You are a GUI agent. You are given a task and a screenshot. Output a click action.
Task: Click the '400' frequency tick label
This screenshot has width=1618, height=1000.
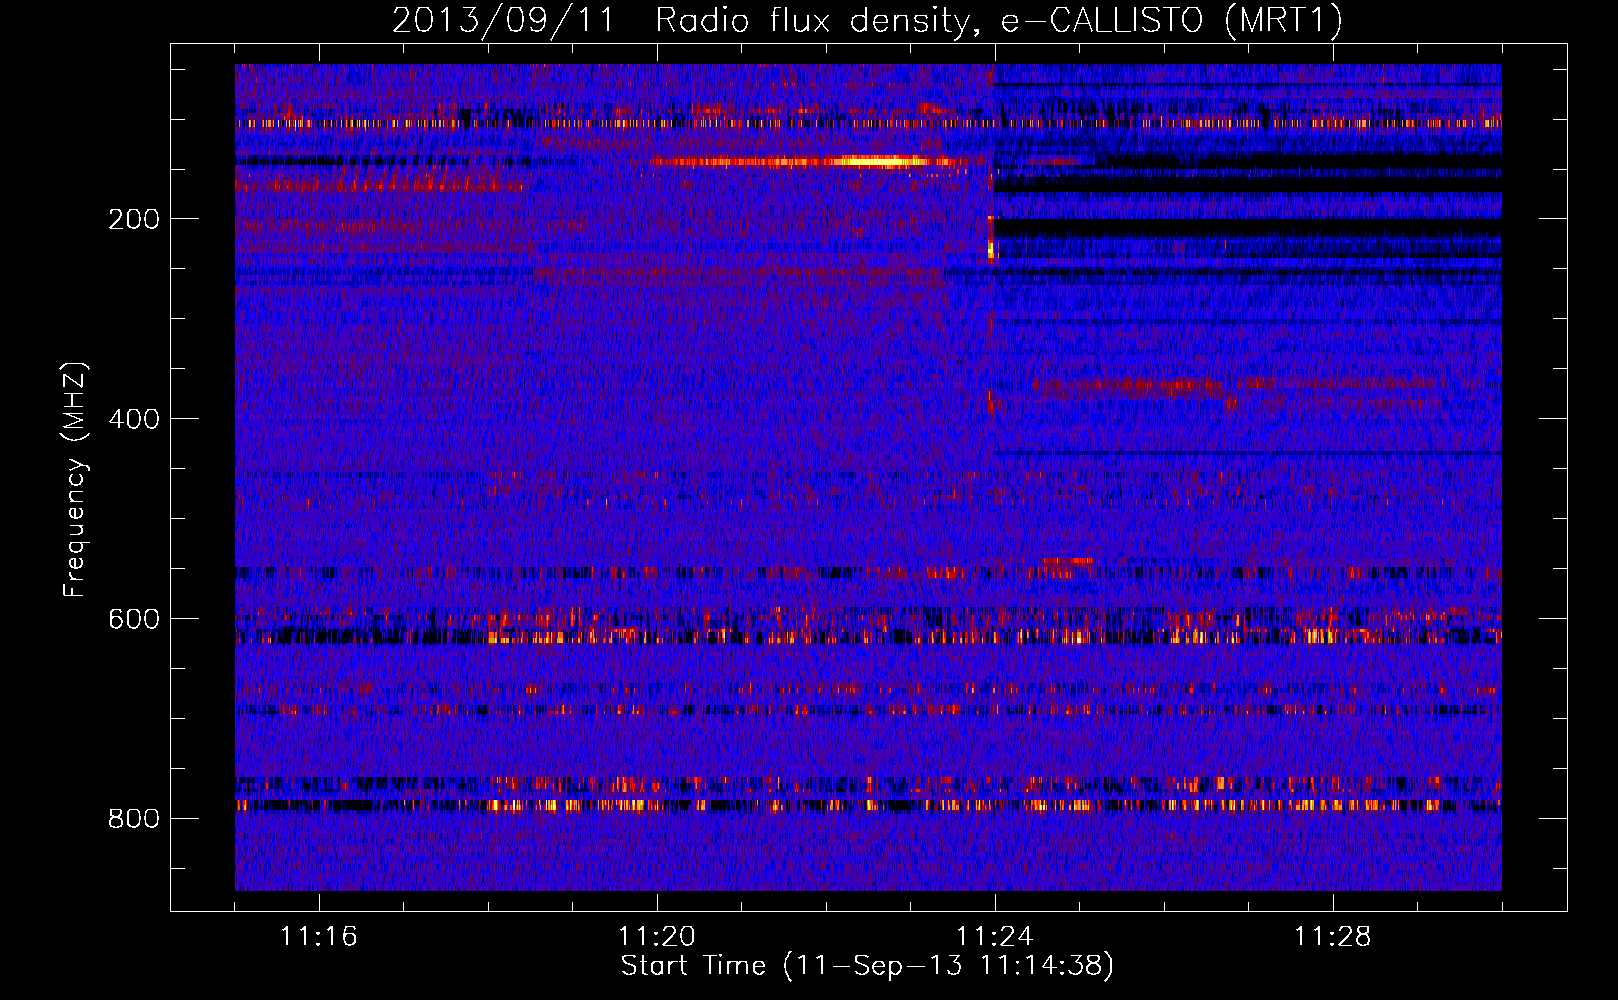click(x=134, y=419)
